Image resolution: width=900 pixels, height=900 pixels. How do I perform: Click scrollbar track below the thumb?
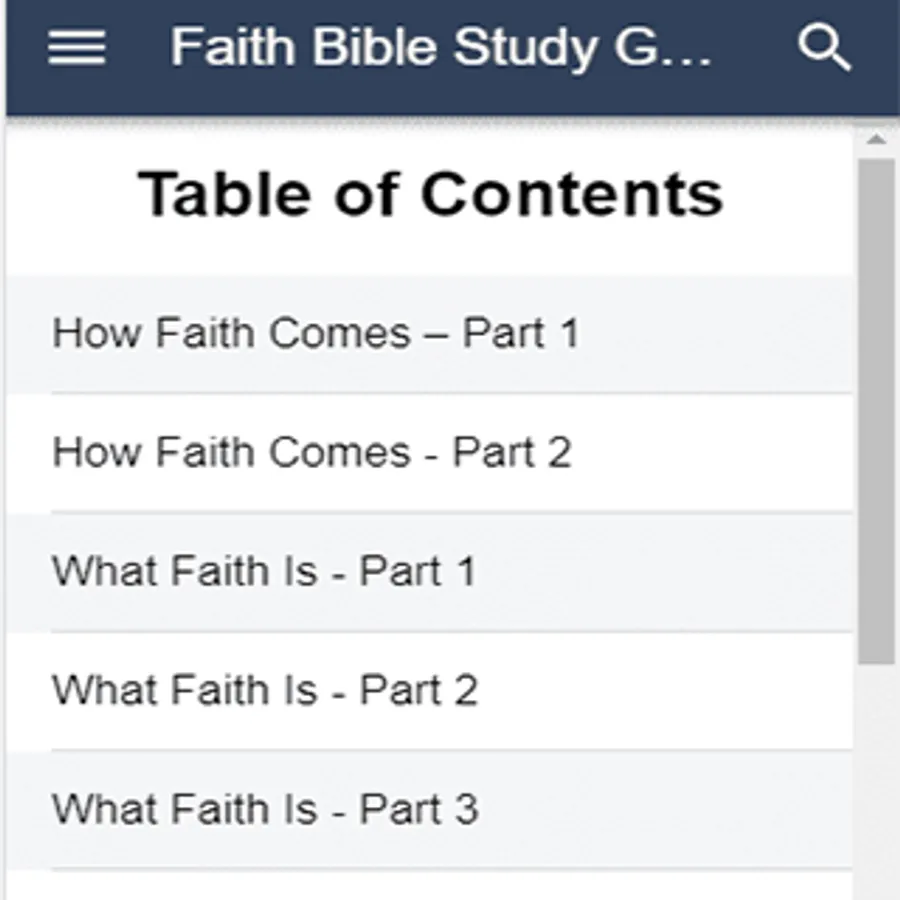876,781
